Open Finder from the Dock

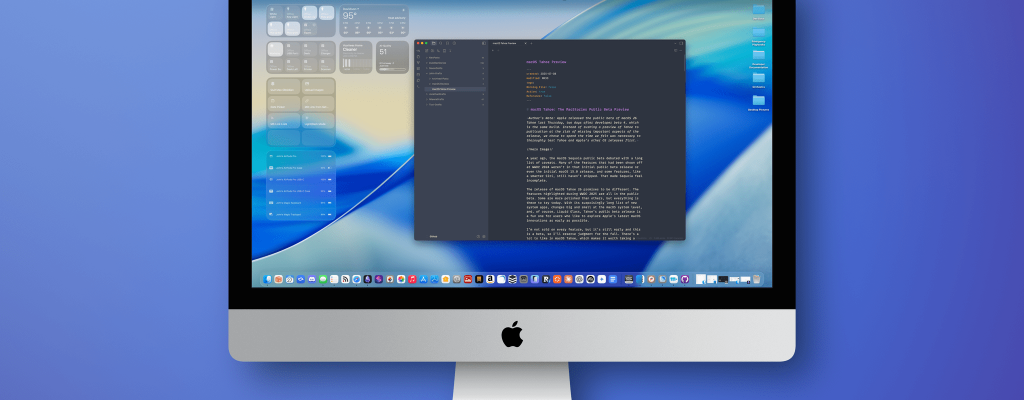pyautogui.click(x=267, y=279)
